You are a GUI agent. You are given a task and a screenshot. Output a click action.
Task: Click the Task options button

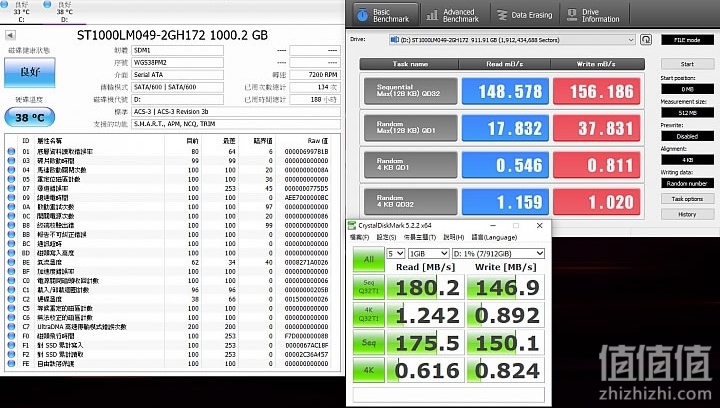click(x=687, y=199)
